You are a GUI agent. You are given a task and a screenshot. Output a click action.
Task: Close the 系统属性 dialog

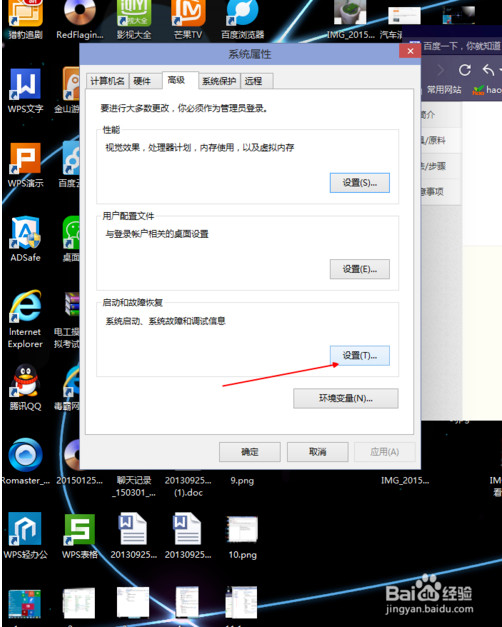[x=410, y=51]
